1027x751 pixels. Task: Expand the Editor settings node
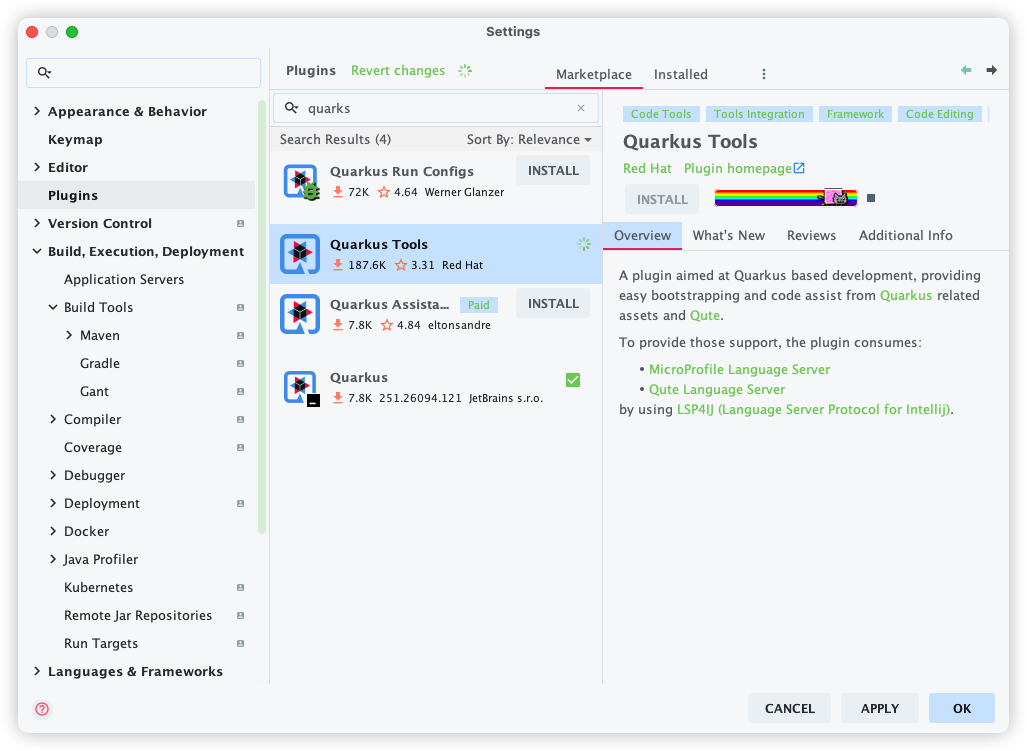pyautogui.click(x=37, y=167)
